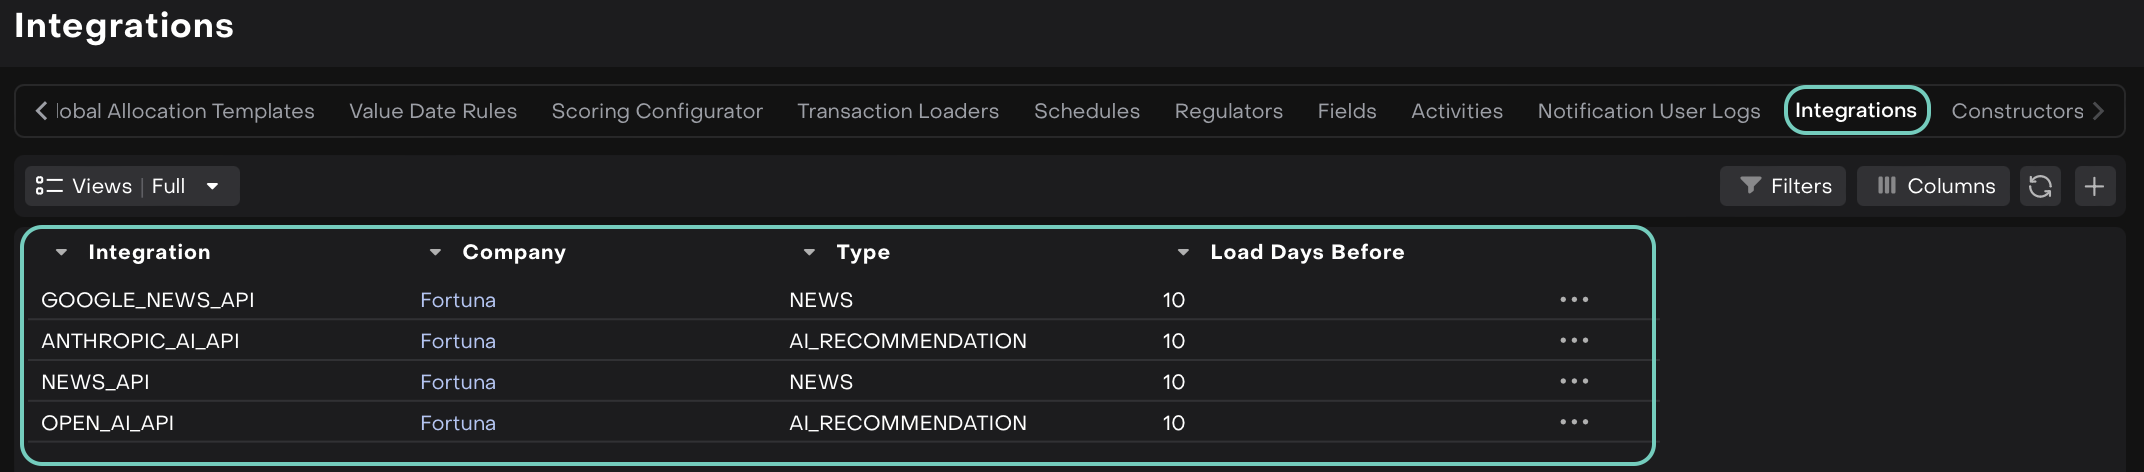Follow Fortuna link in GOOGLE_NEWS_API row
This screenshot has width=2144, height=472.
point(458,300)
